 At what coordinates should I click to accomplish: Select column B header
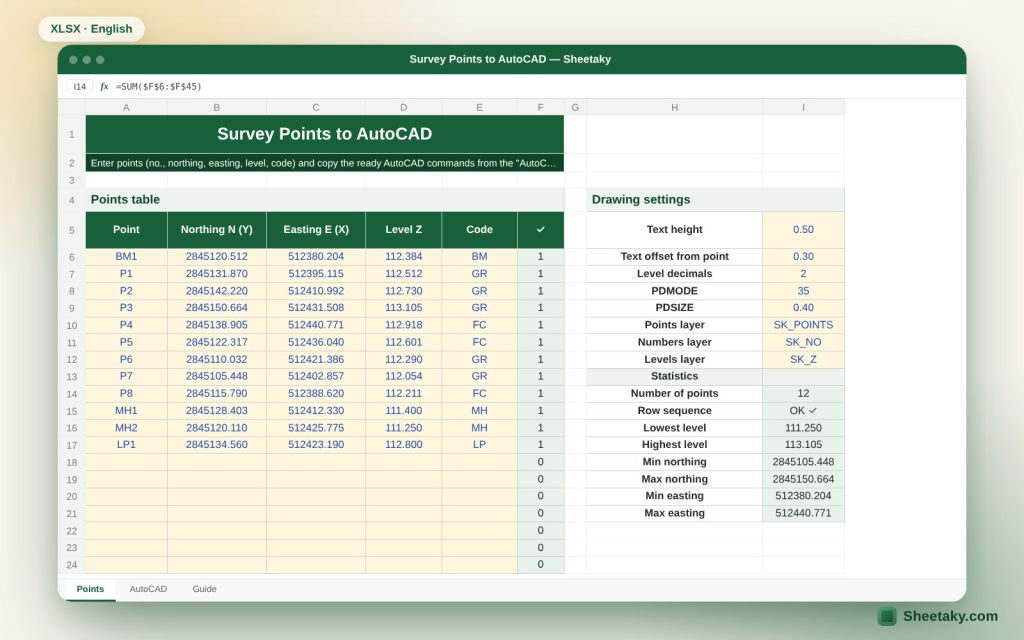217,107
